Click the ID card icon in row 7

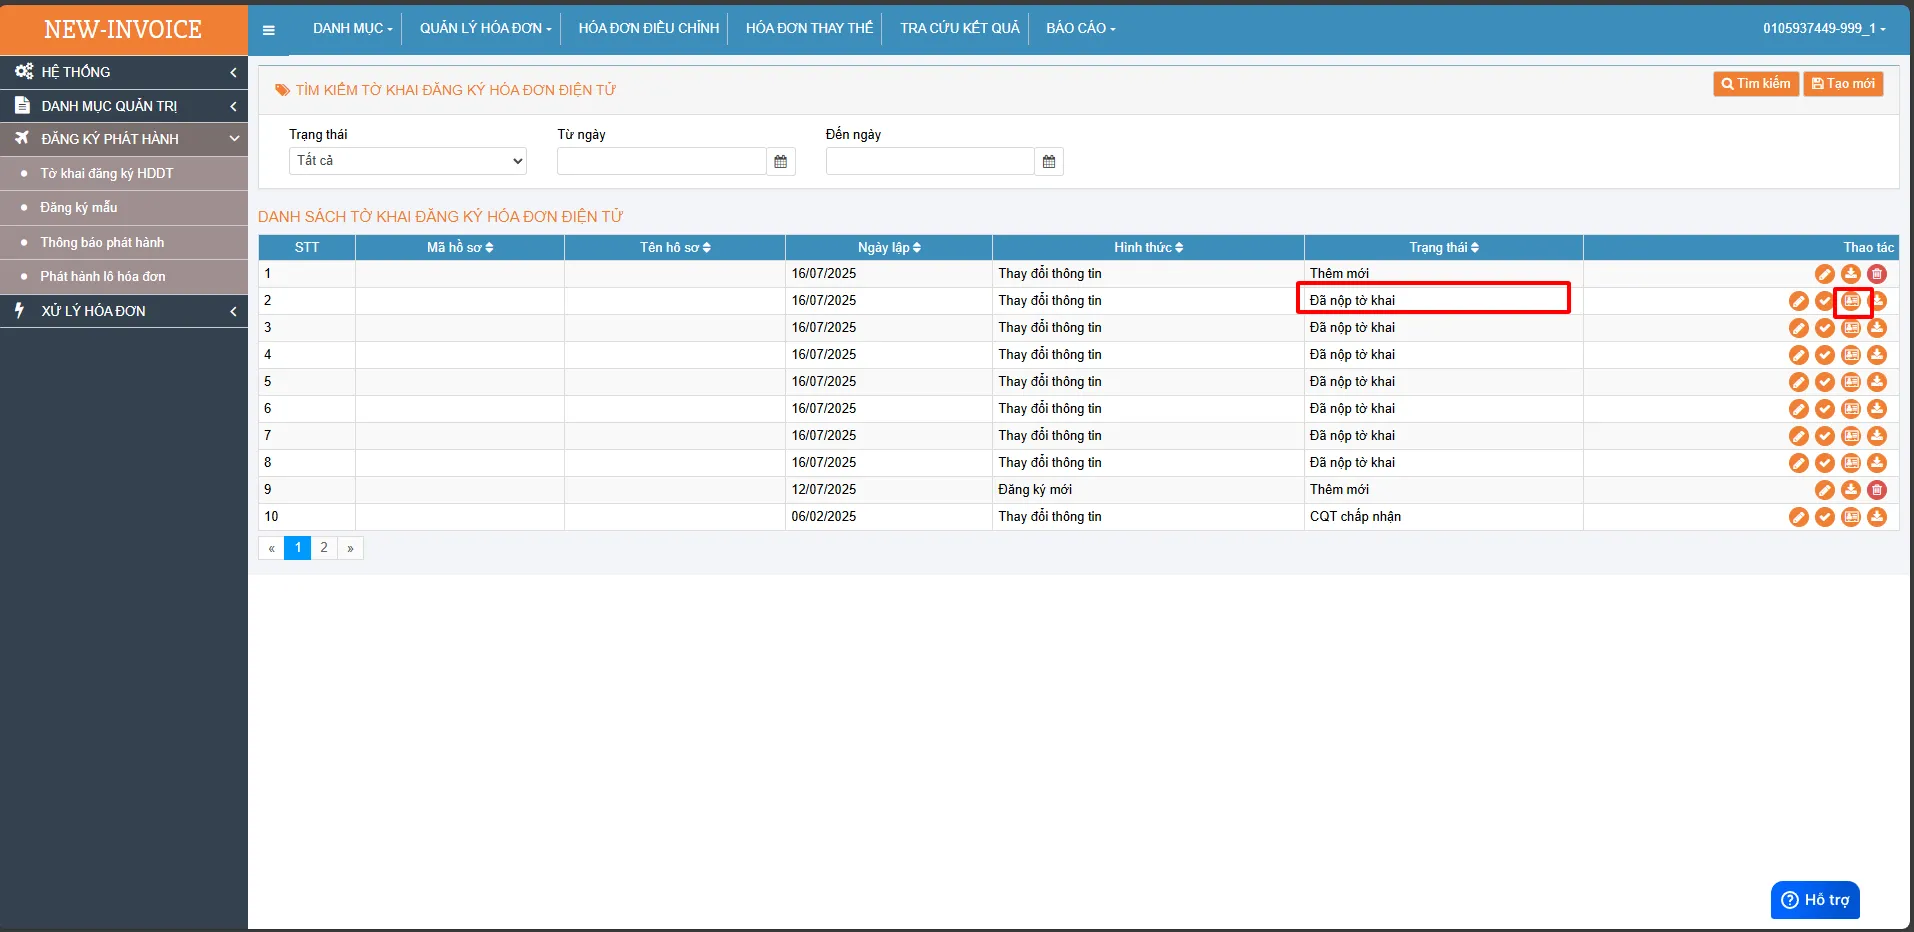click(1851, 436)
